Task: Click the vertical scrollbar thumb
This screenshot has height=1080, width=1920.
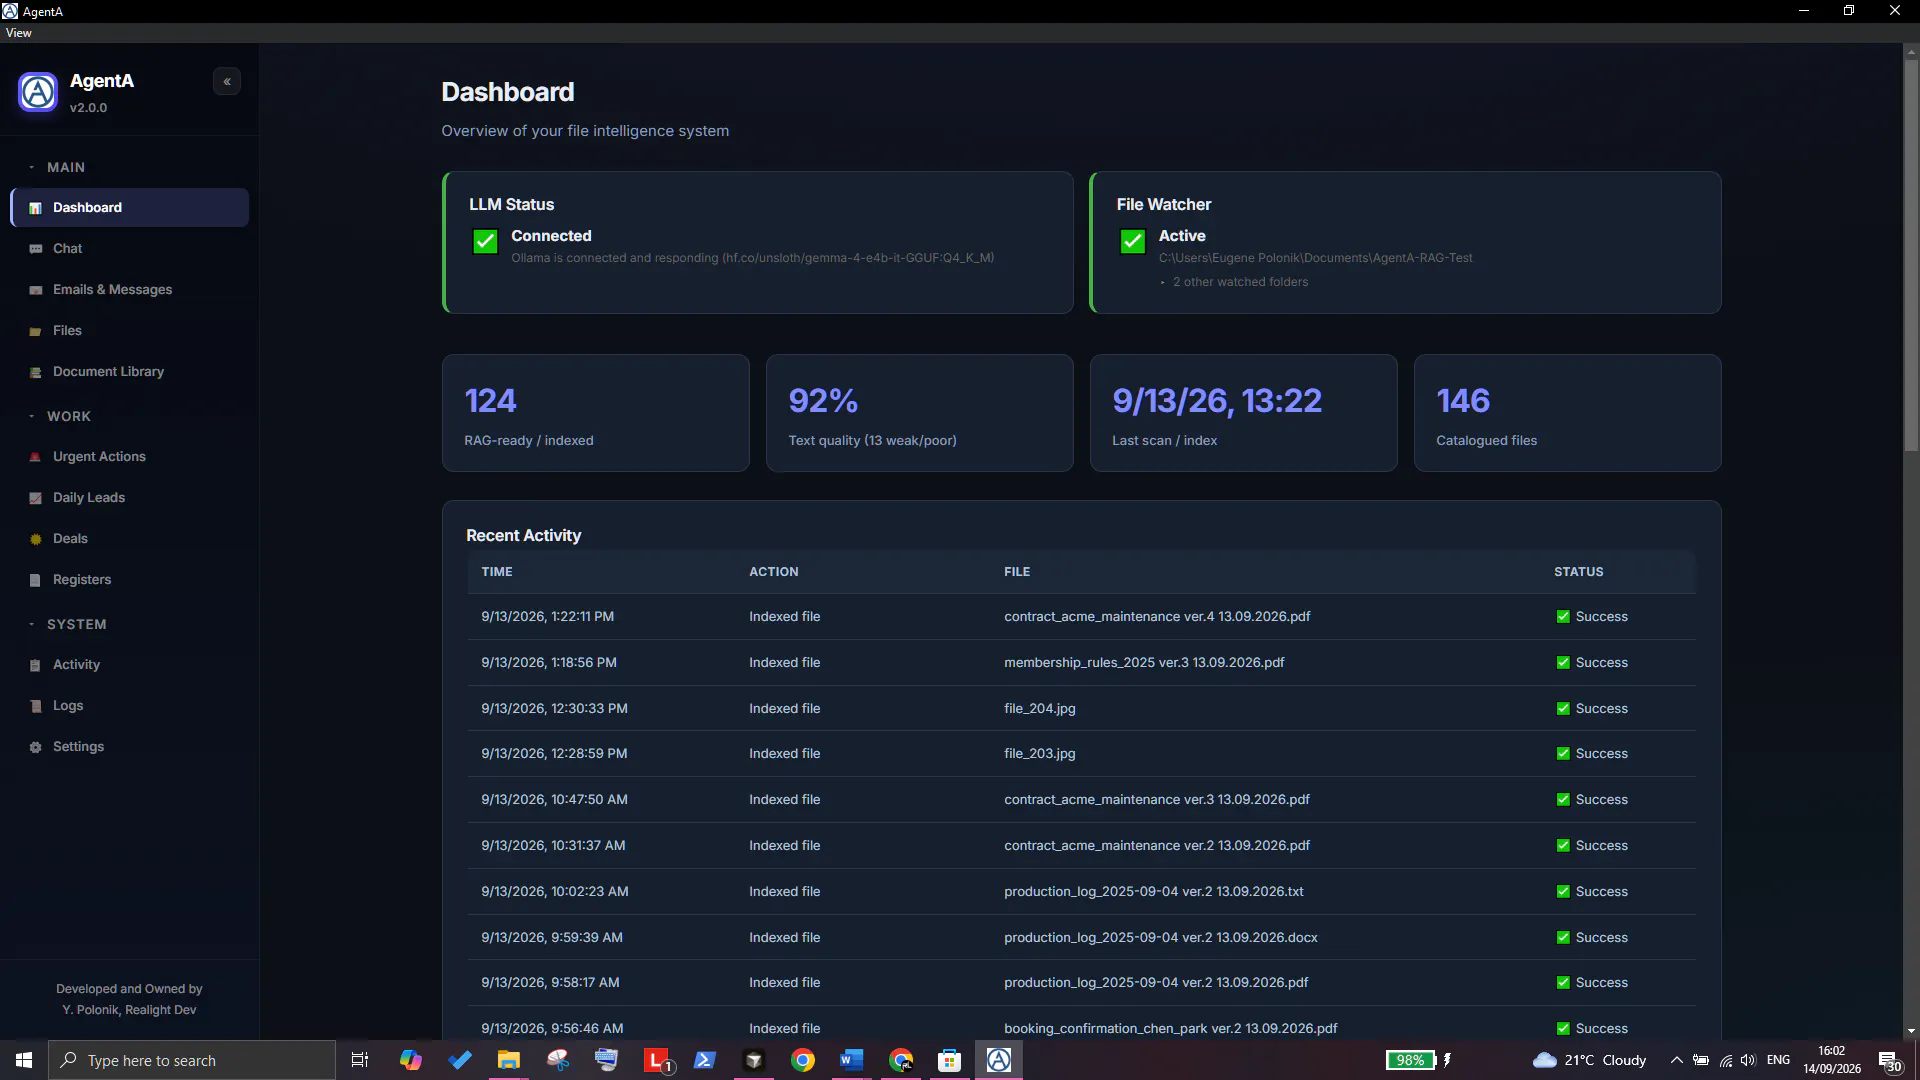Action: [1911, 255]
